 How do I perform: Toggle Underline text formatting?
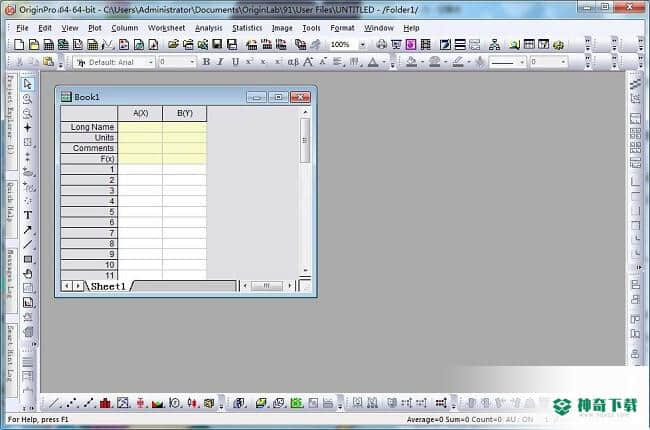[235, 62]
